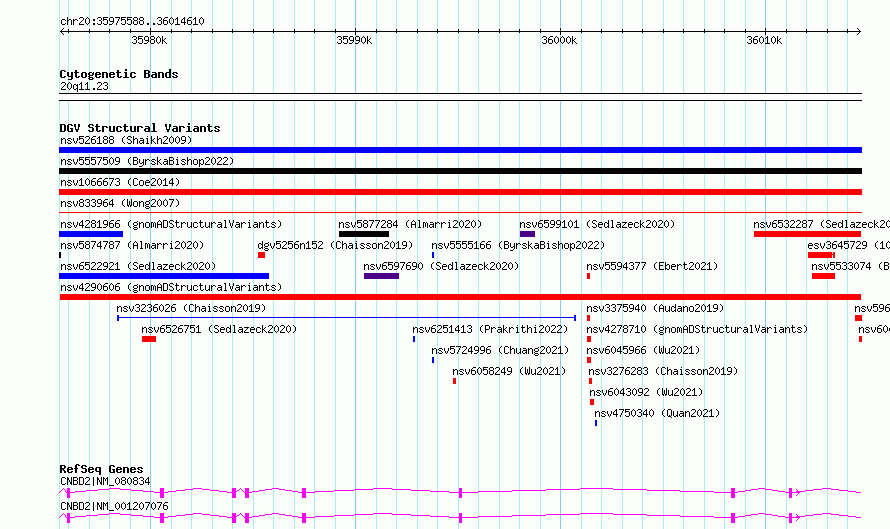Click the 36000k ruler tick label
890x529 pixels.
(x=559, y=40)
